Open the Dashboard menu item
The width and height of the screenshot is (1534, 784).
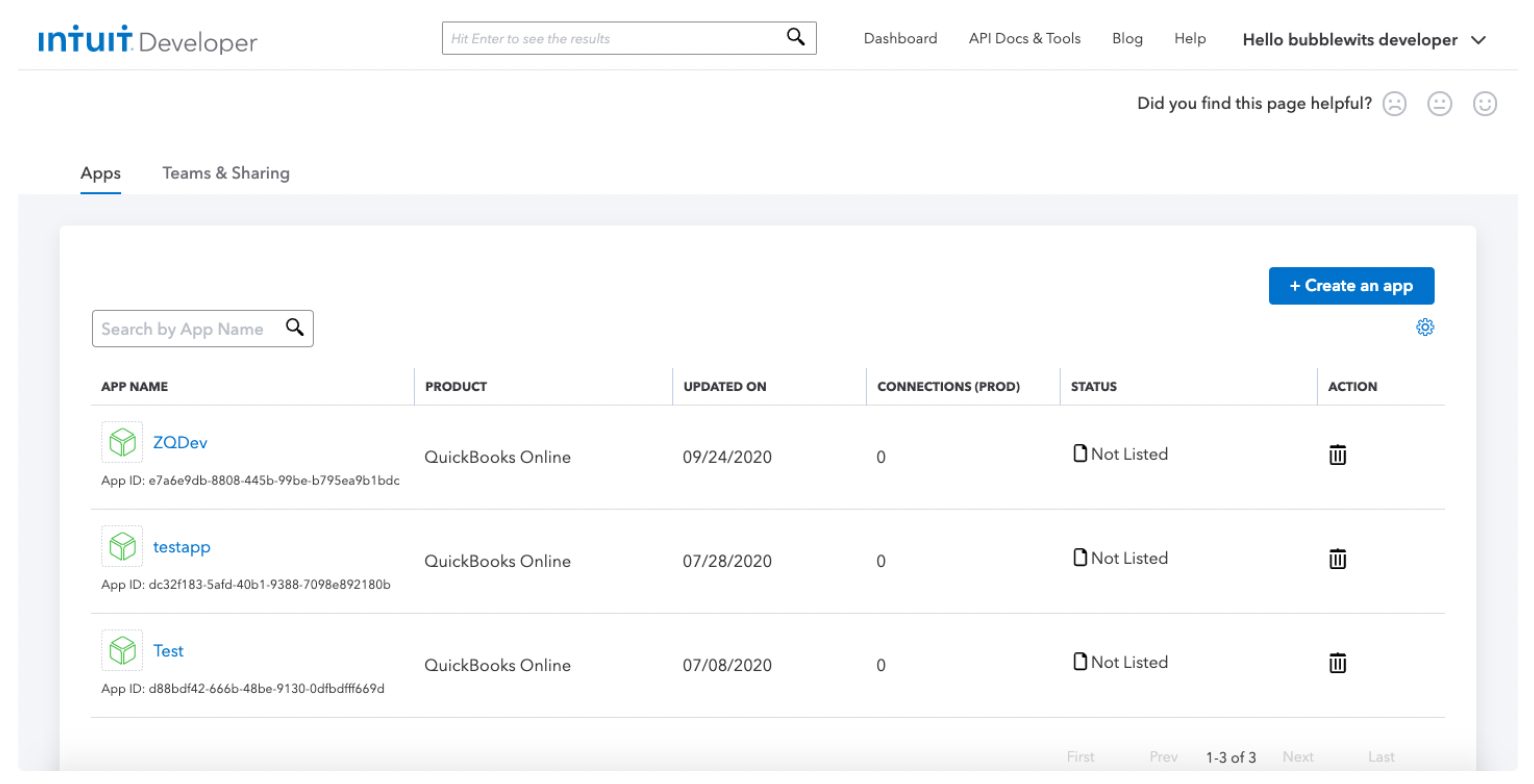coord(900,39)
